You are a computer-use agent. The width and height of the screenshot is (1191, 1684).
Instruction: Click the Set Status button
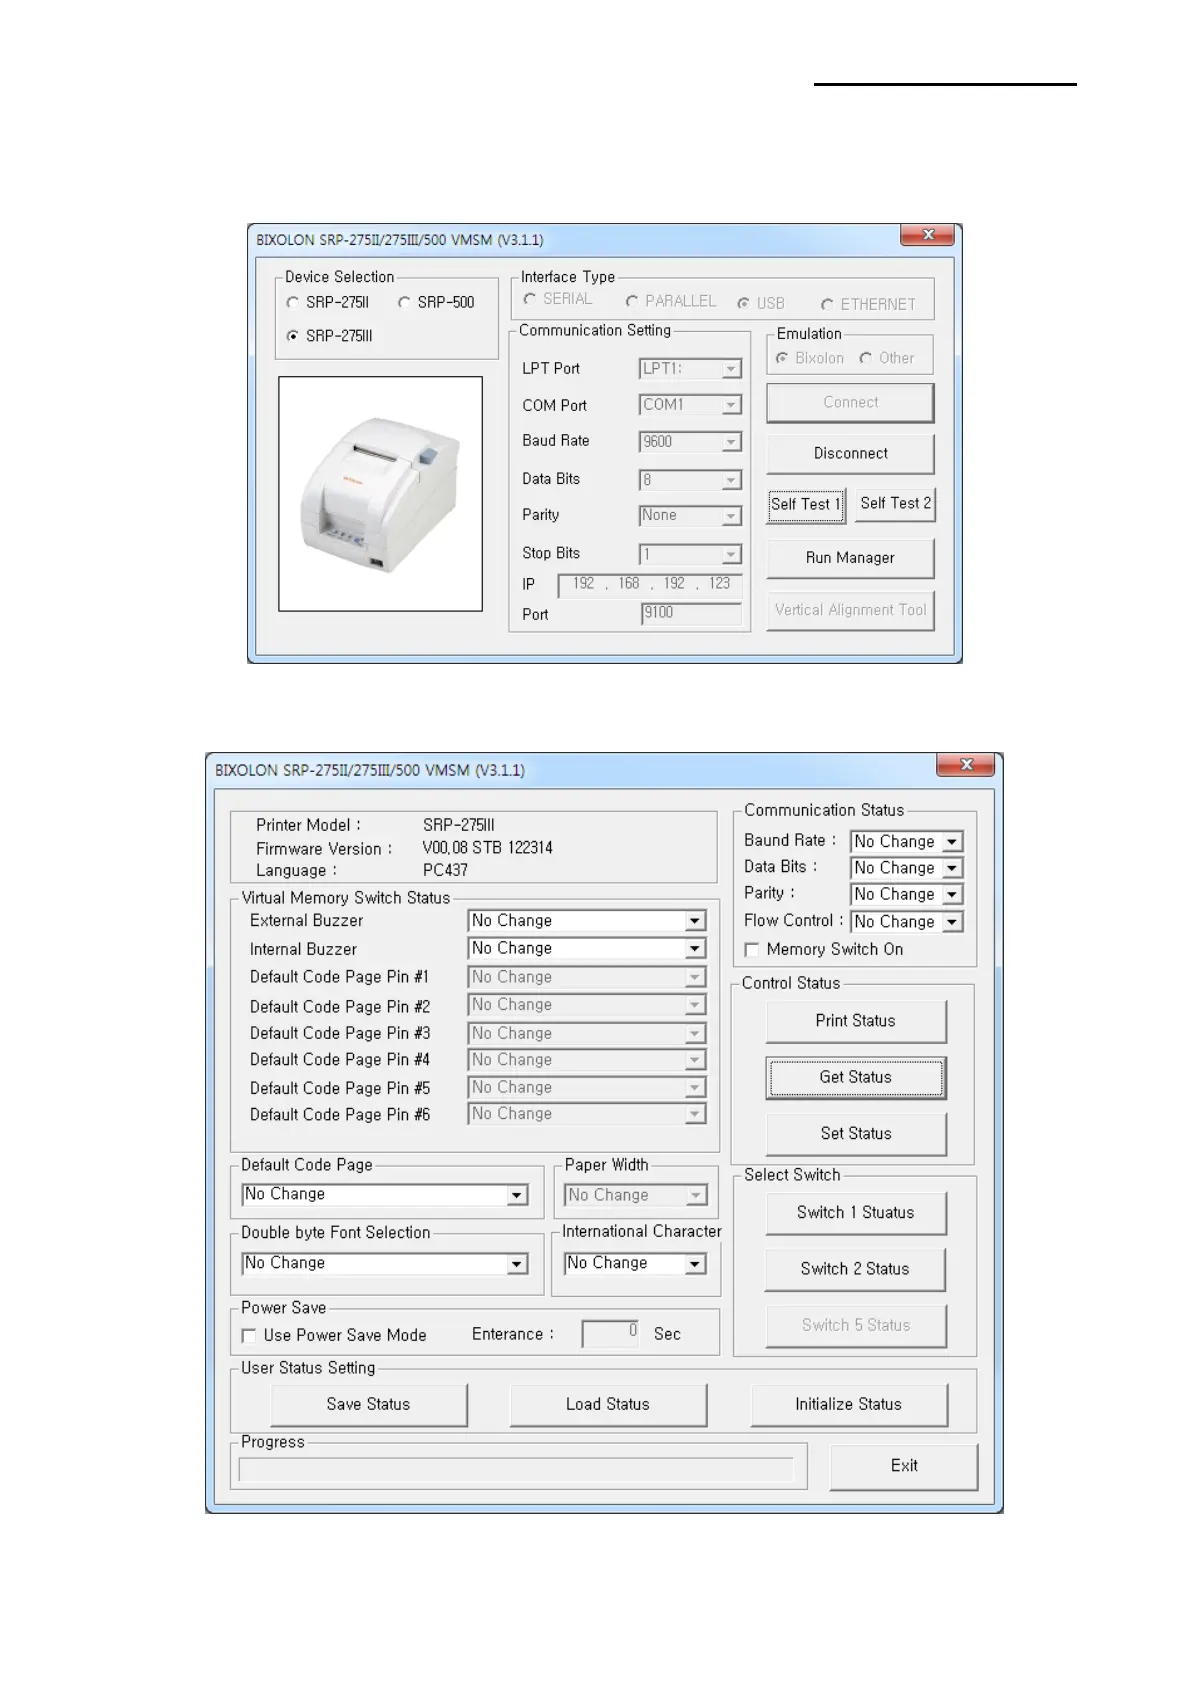(855, 1133)
